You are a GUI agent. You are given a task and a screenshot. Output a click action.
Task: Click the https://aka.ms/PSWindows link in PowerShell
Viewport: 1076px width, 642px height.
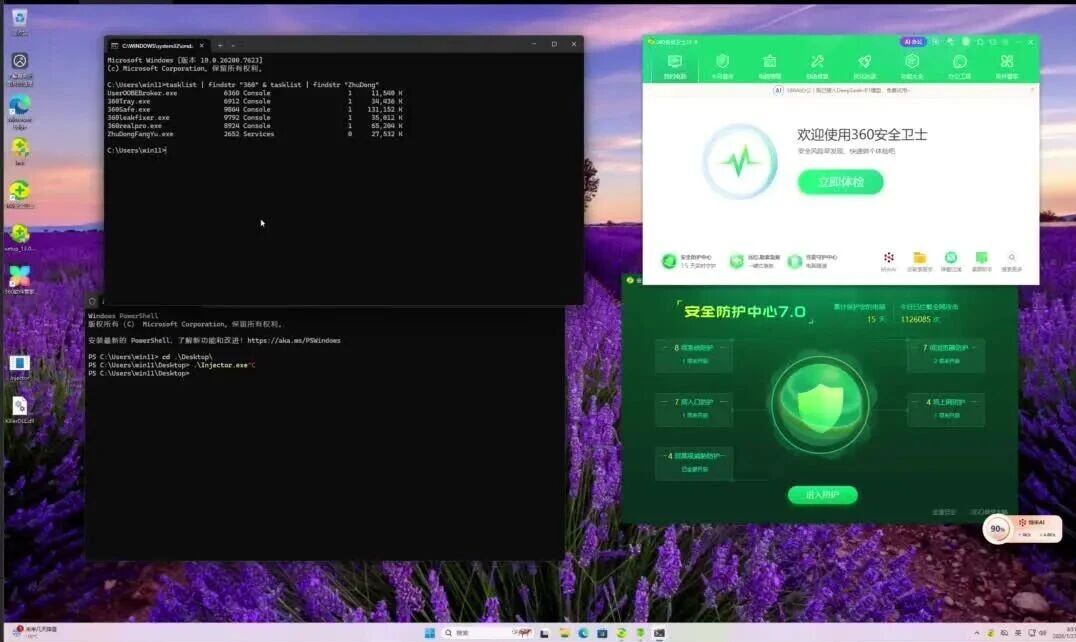294,341
